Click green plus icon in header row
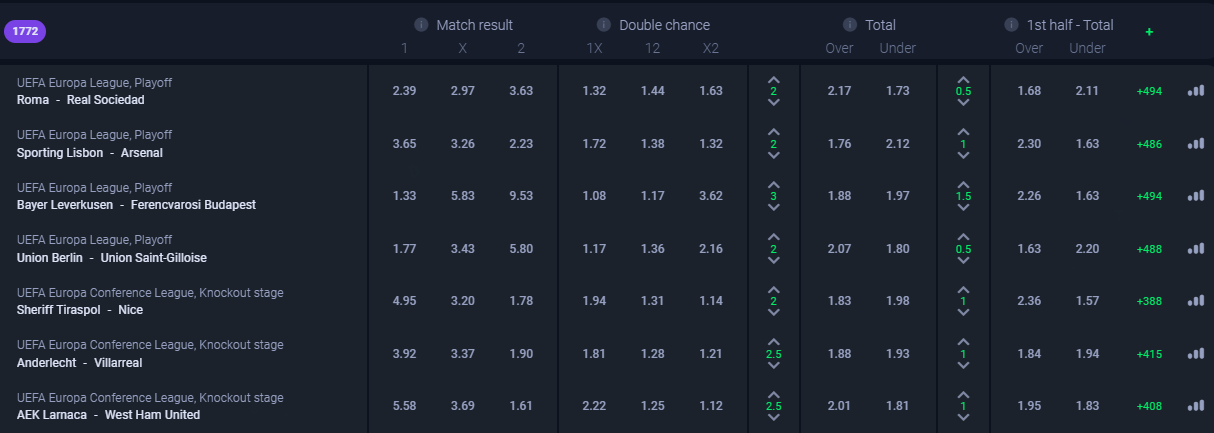Image resolution: width=1214 pixels, height=433 pixels. (x=1149, y=32)
